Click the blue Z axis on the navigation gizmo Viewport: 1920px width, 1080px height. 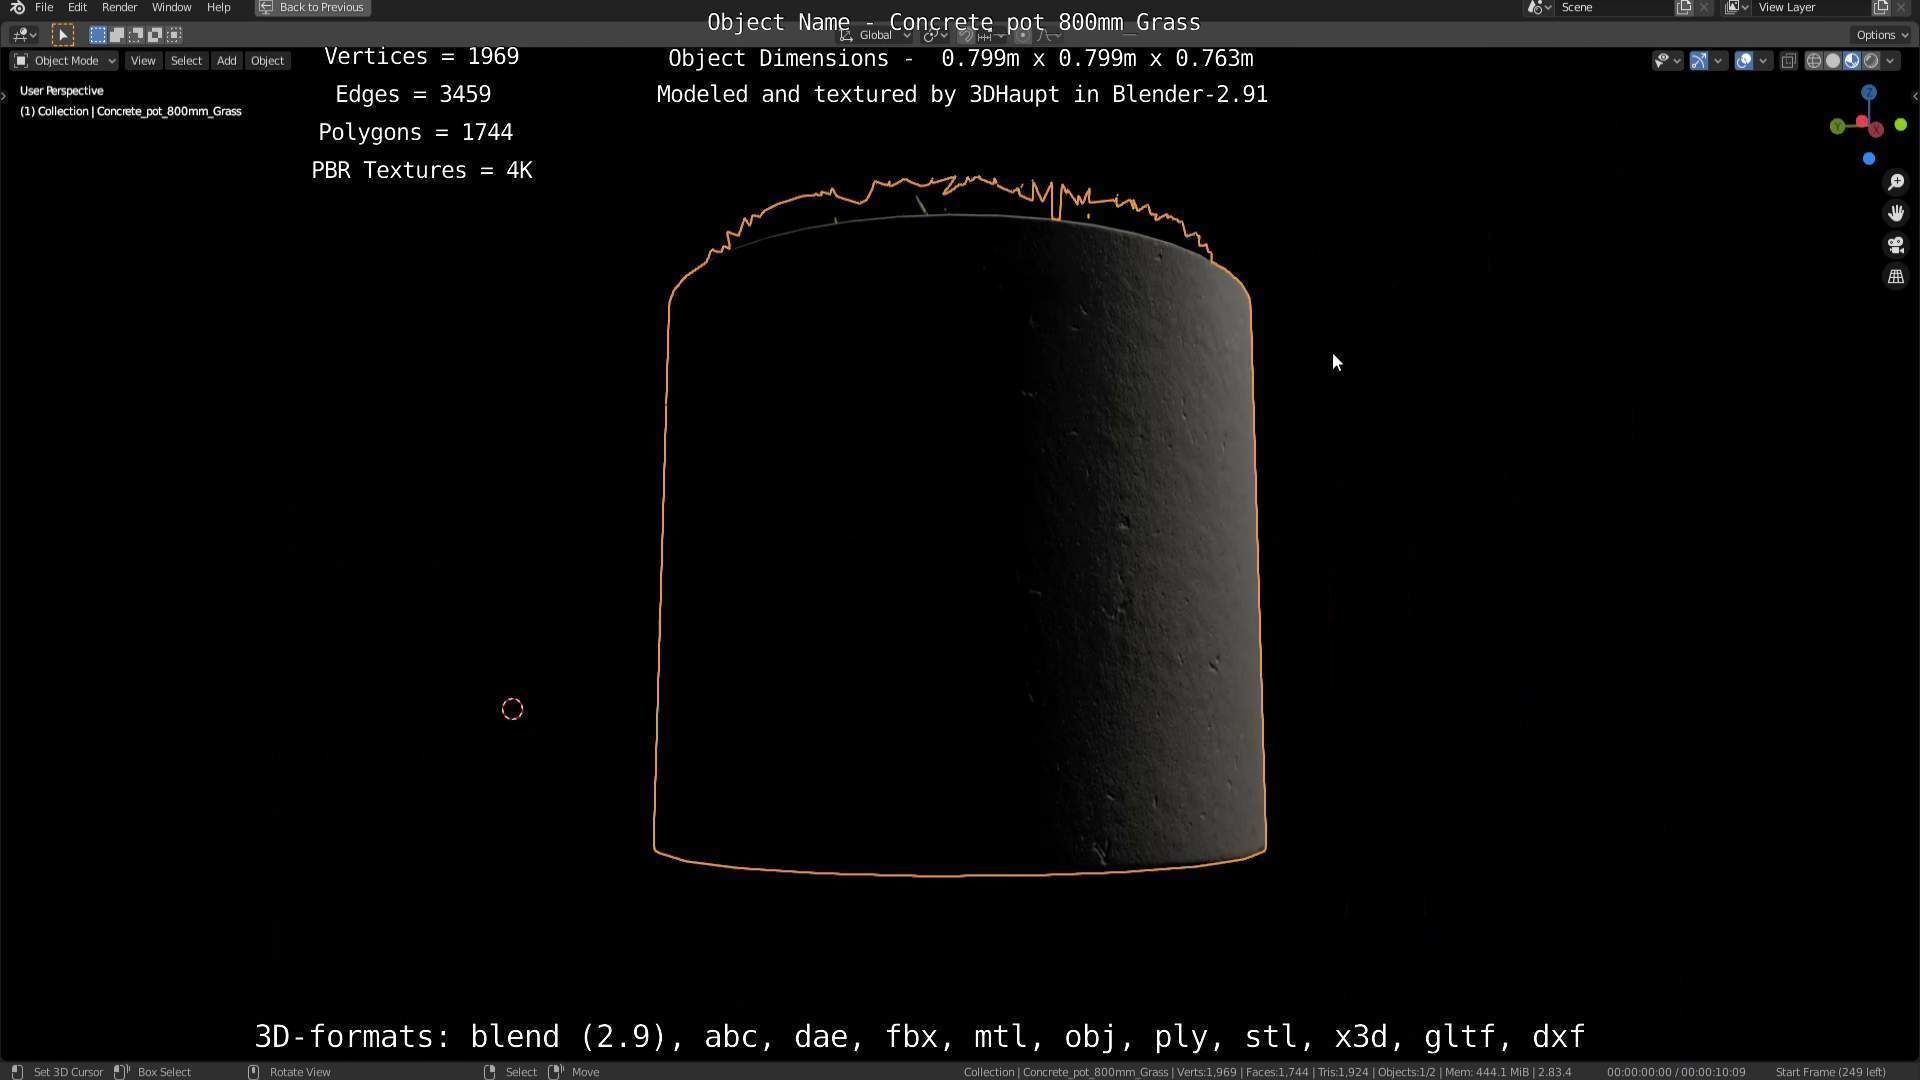pyautogui.click(x=1868, y=93)
